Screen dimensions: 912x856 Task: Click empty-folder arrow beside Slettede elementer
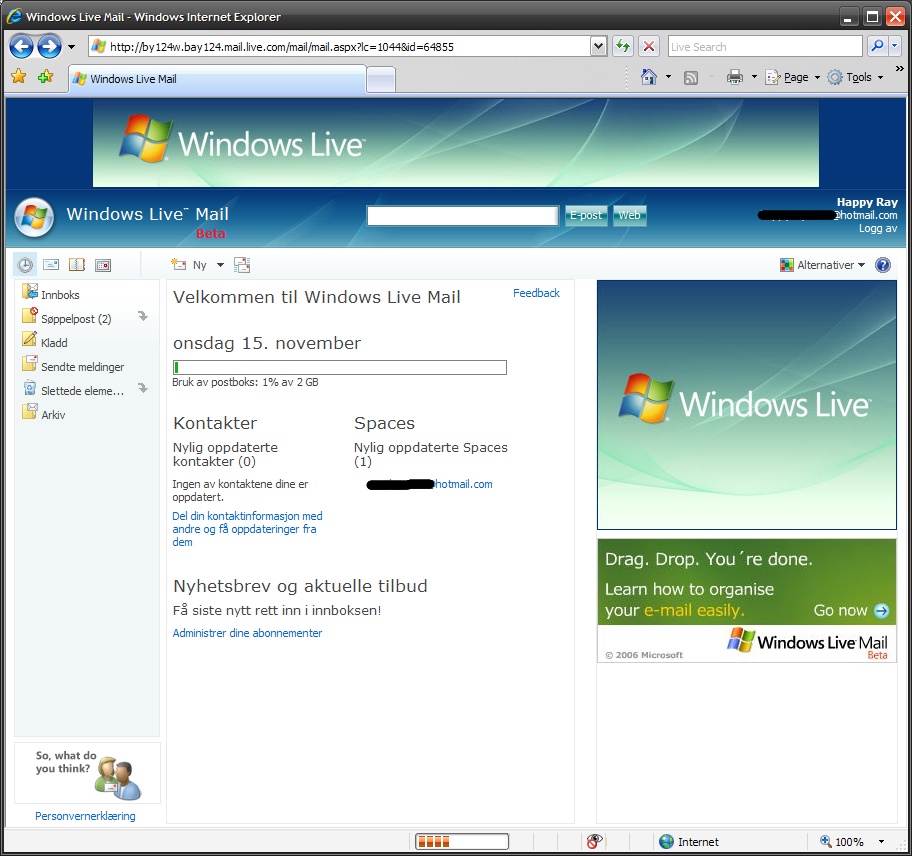(143, 388)
